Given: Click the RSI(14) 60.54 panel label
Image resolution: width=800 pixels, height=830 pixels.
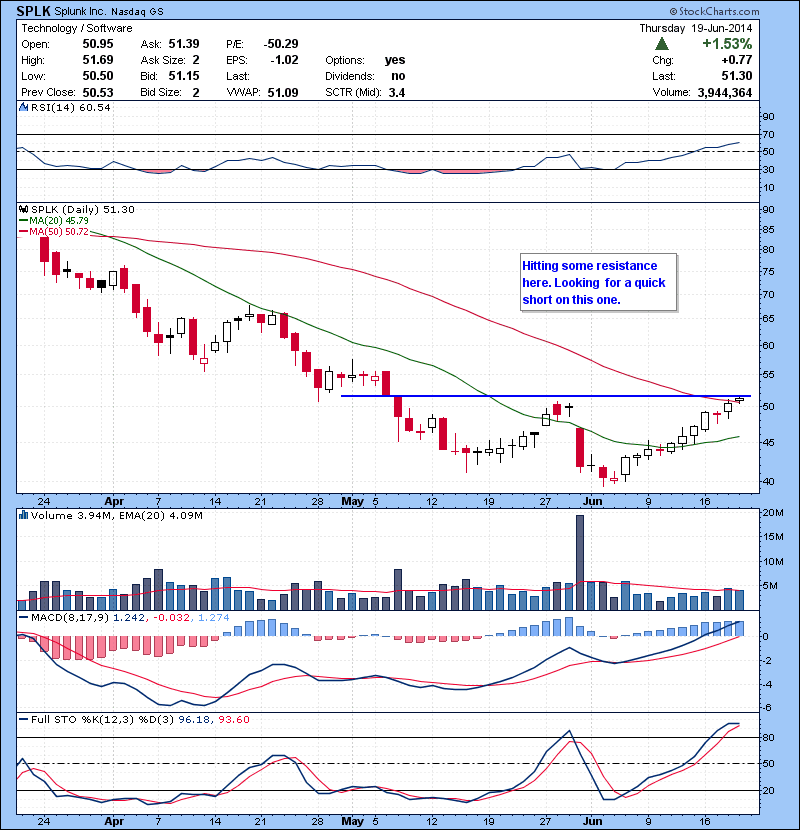Looking at the screenshot, I should (70, 107).
